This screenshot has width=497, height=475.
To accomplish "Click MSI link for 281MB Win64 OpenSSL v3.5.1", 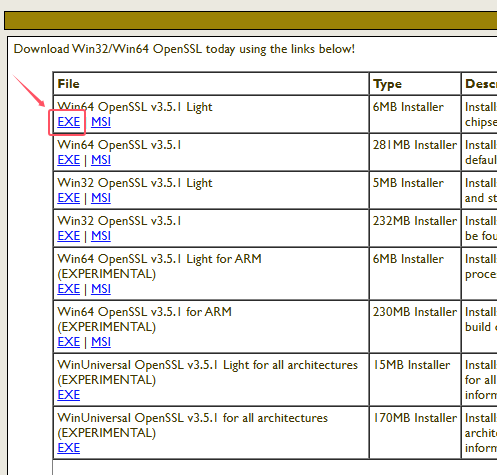I will click(101, 160).
